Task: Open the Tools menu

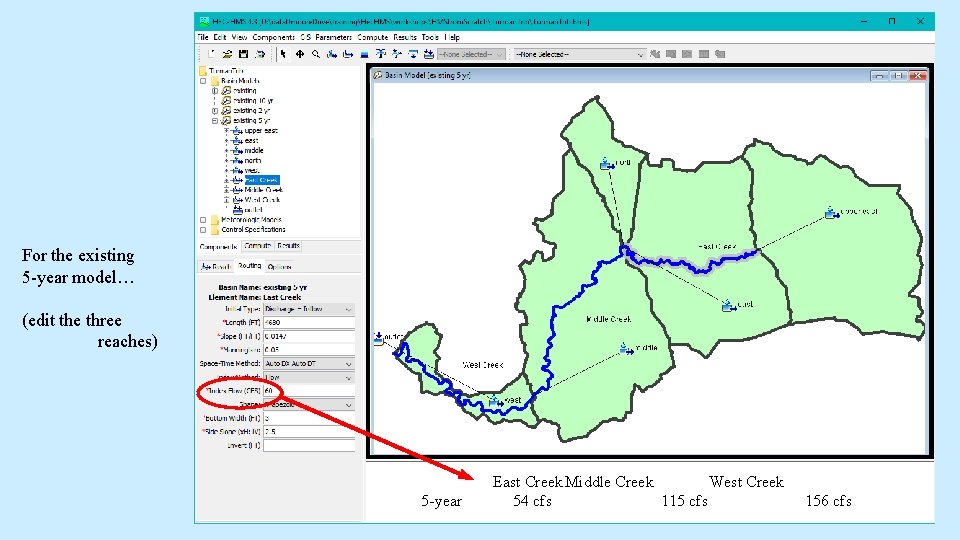Action: pos(430,37)
